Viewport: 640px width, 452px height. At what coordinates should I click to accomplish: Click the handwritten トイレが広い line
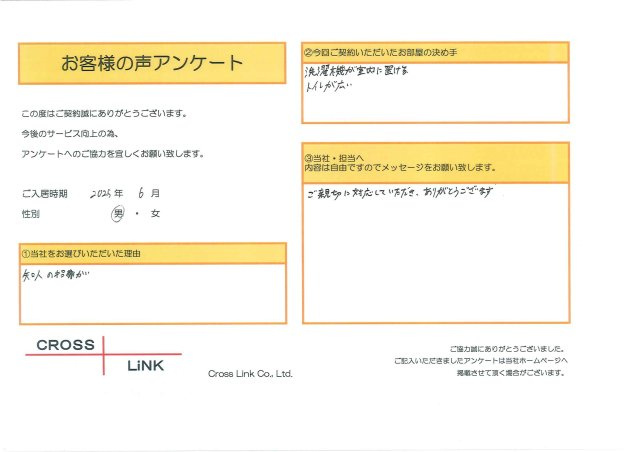[x=329, y=86]
